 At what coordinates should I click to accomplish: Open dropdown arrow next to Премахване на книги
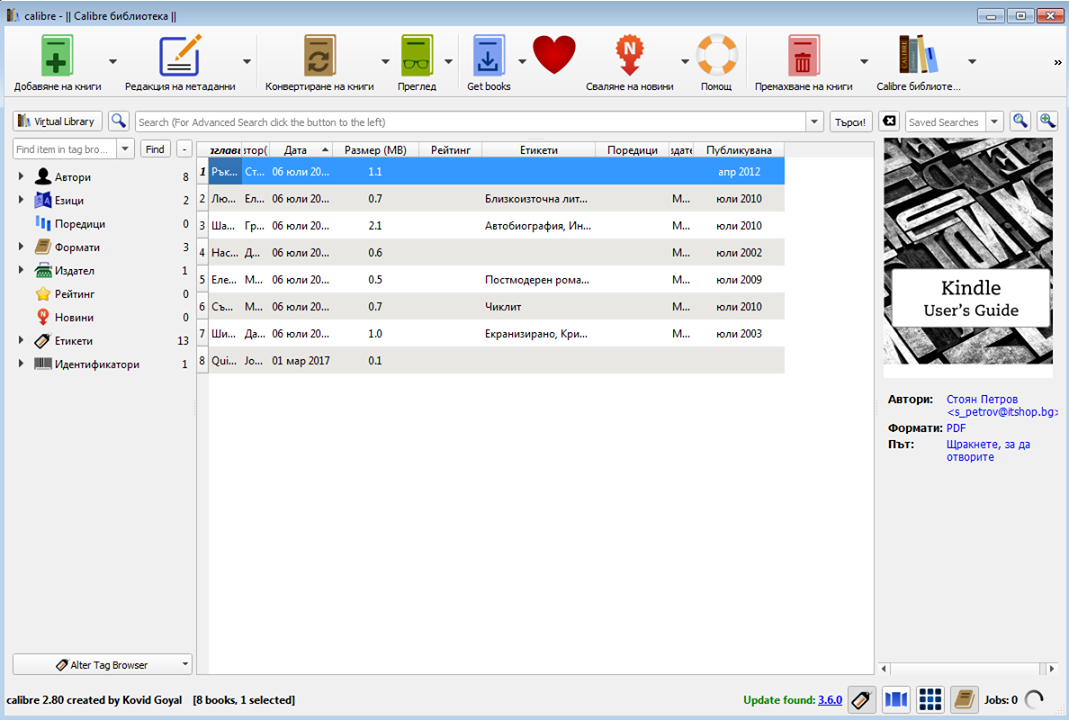[x=864, y=61]
